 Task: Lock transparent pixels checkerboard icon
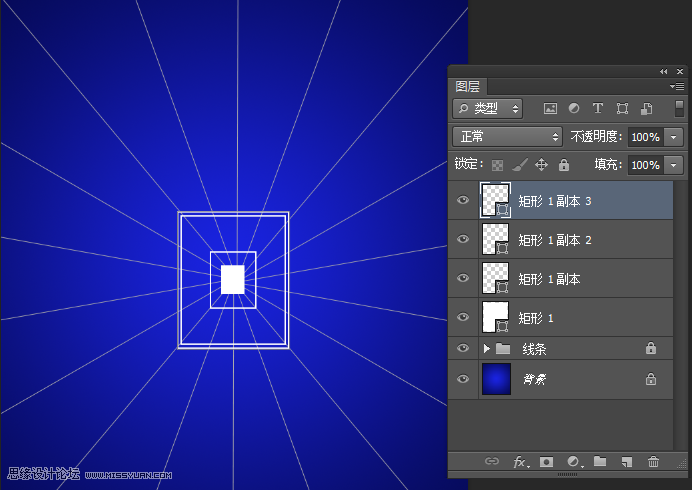[497, 165]
